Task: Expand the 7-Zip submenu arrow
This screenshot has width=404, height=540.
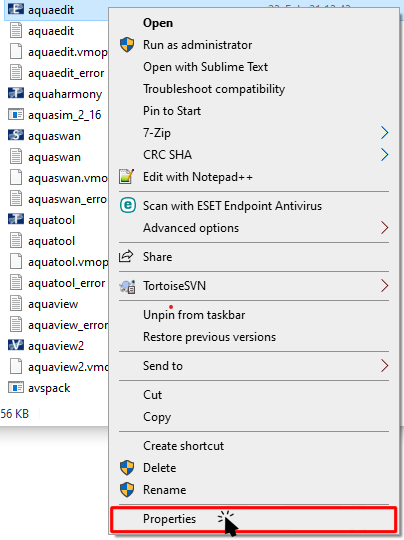Action: [384, 133]
